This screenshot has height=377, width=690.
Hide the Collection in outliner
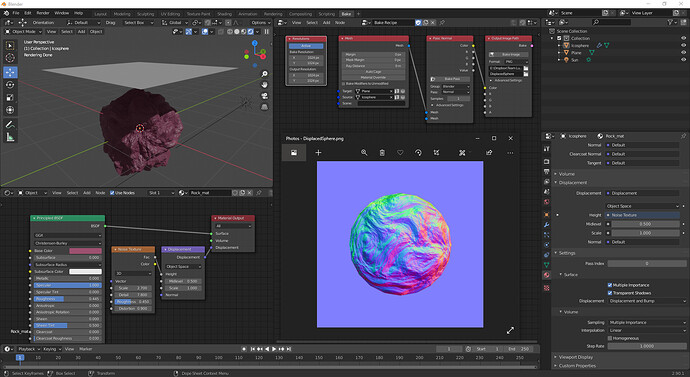click(x=683, y=38)
